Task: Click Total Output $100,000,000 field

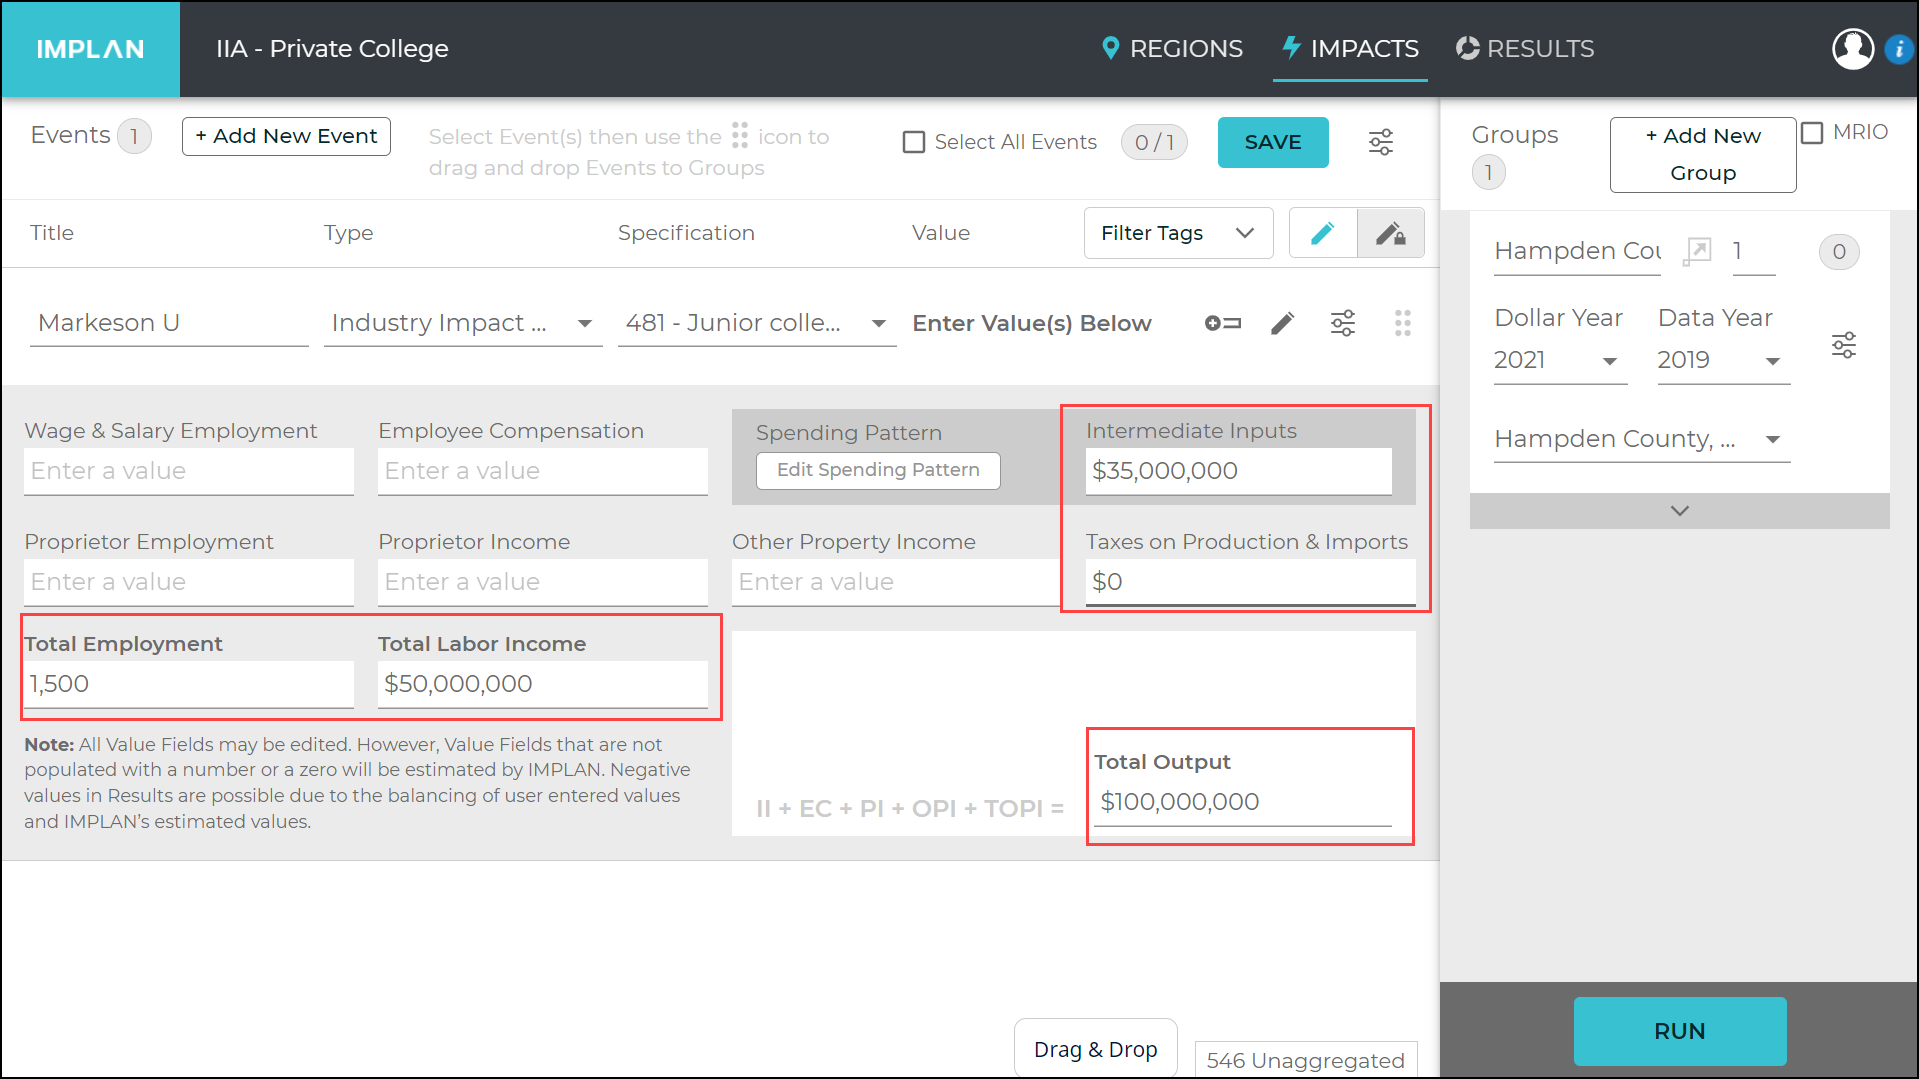Action: click(1242, 802)
